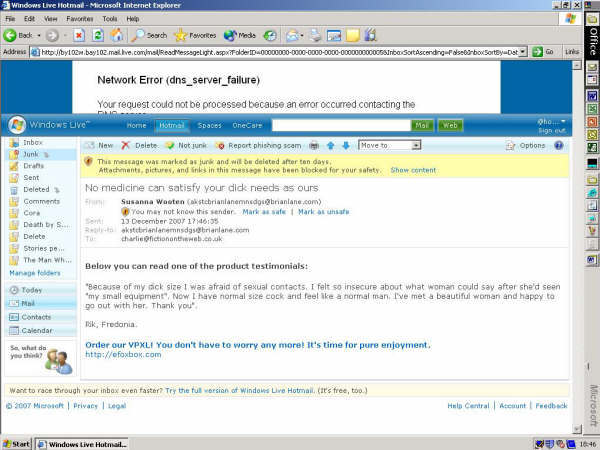Print the page using the toolbar printer
Image resolution: width=600 pixels, height=450 pixels.
coord(315,36)
